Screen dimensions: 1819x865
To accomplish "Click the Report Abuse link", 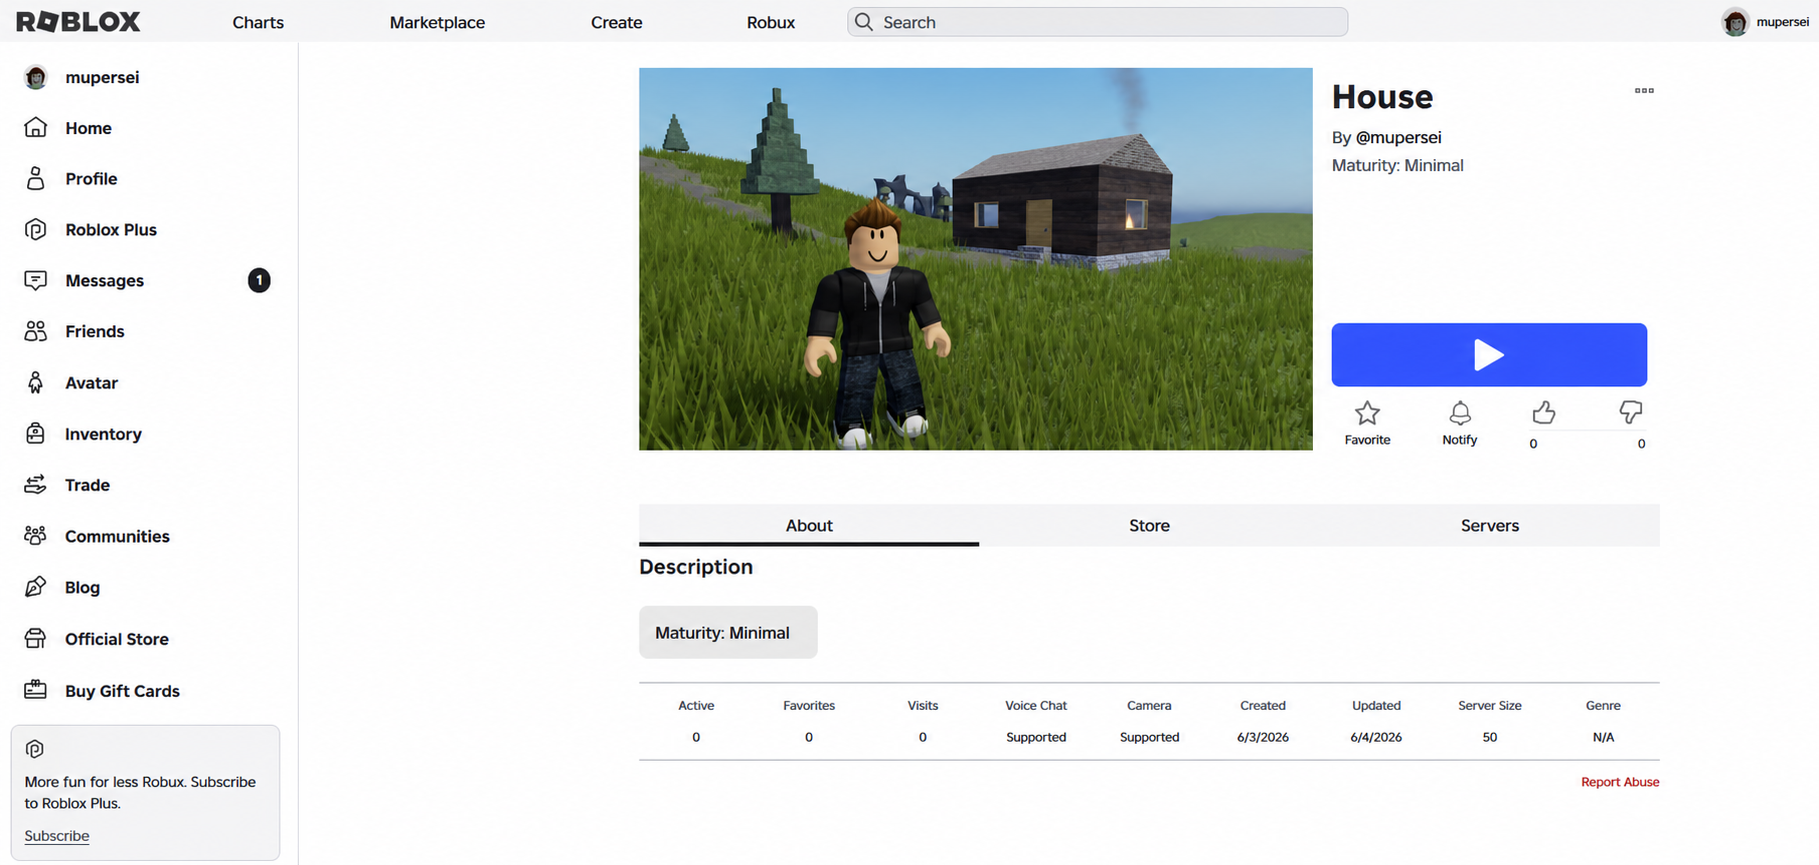I will tap(1620, 782).
